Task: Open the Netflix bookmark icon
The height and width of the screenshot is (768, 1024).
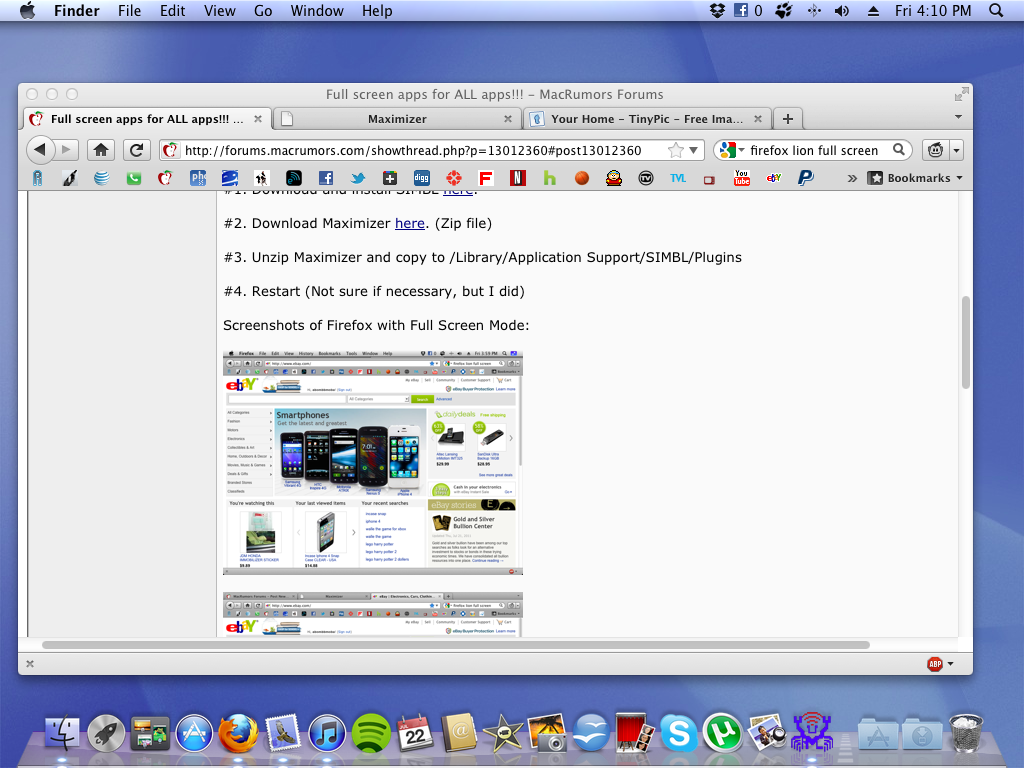Action: click(x=517, y=178)
